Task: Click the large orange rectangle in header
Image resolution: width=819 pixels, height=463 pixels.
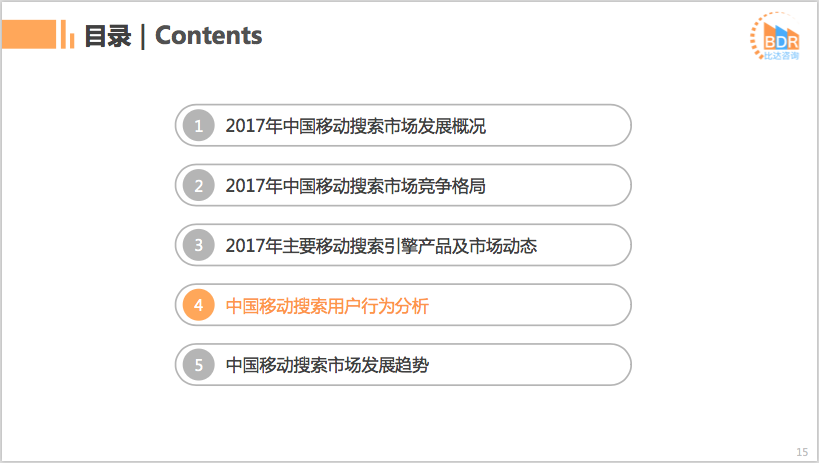Action: click(29, 34)
